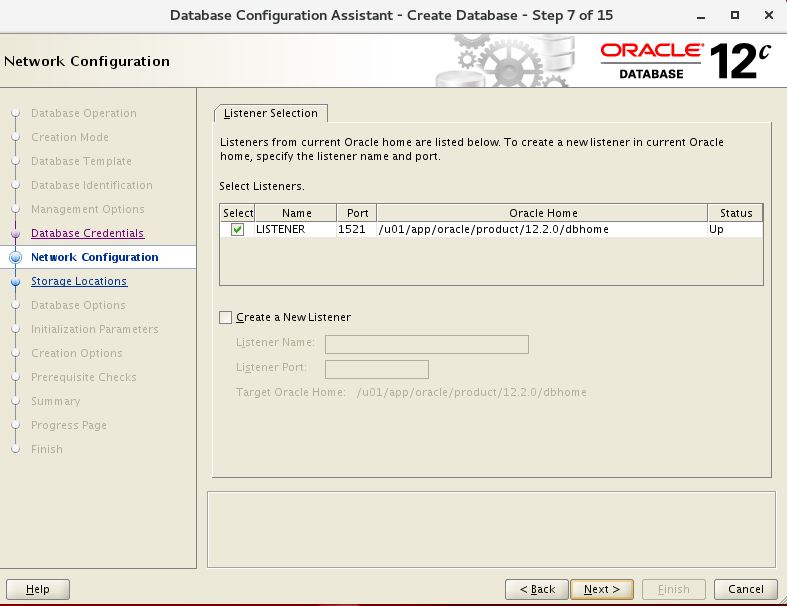This screenshot has height=606, width=787.
Task: Click Prerequisite Checks step in sidebar
Action: point(84,377)
